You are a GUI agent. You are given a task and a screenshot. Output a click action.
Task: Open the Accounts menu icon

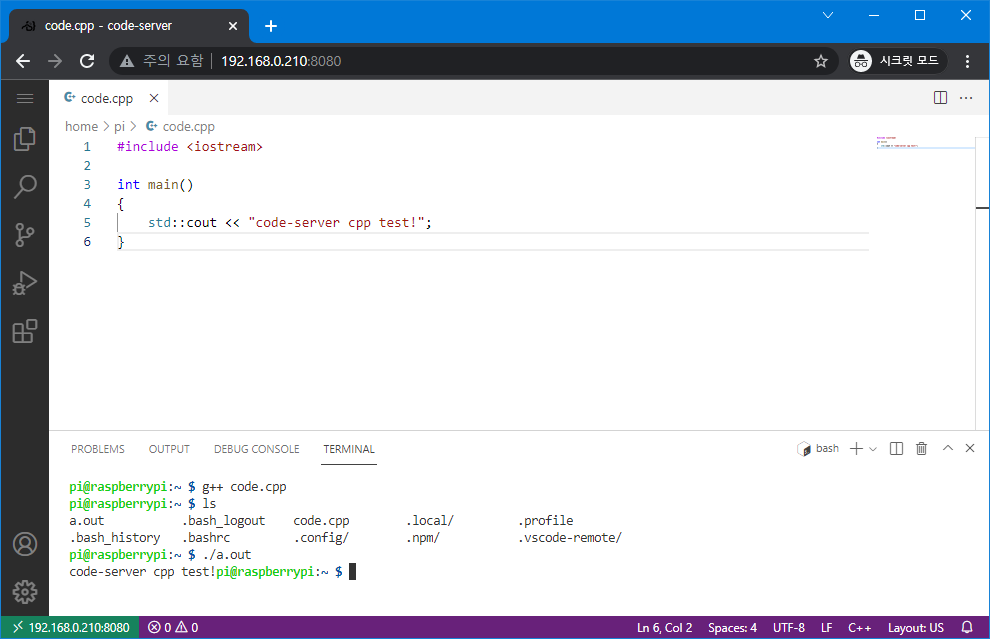(25, 544)
